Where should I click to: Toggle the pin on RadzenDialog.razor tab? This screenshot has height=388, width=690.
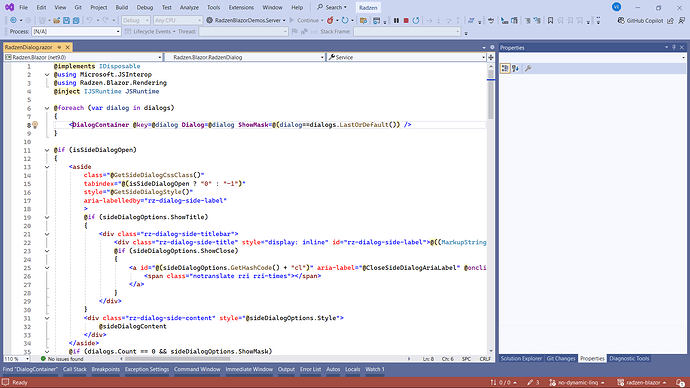tap(59, 47)
